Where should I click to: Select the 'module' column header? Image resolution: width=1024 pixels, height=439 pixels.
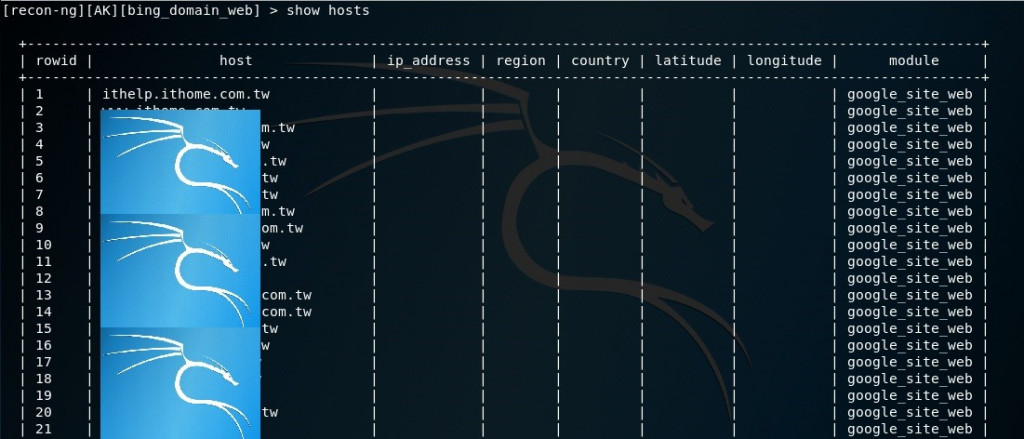point(914,61)
